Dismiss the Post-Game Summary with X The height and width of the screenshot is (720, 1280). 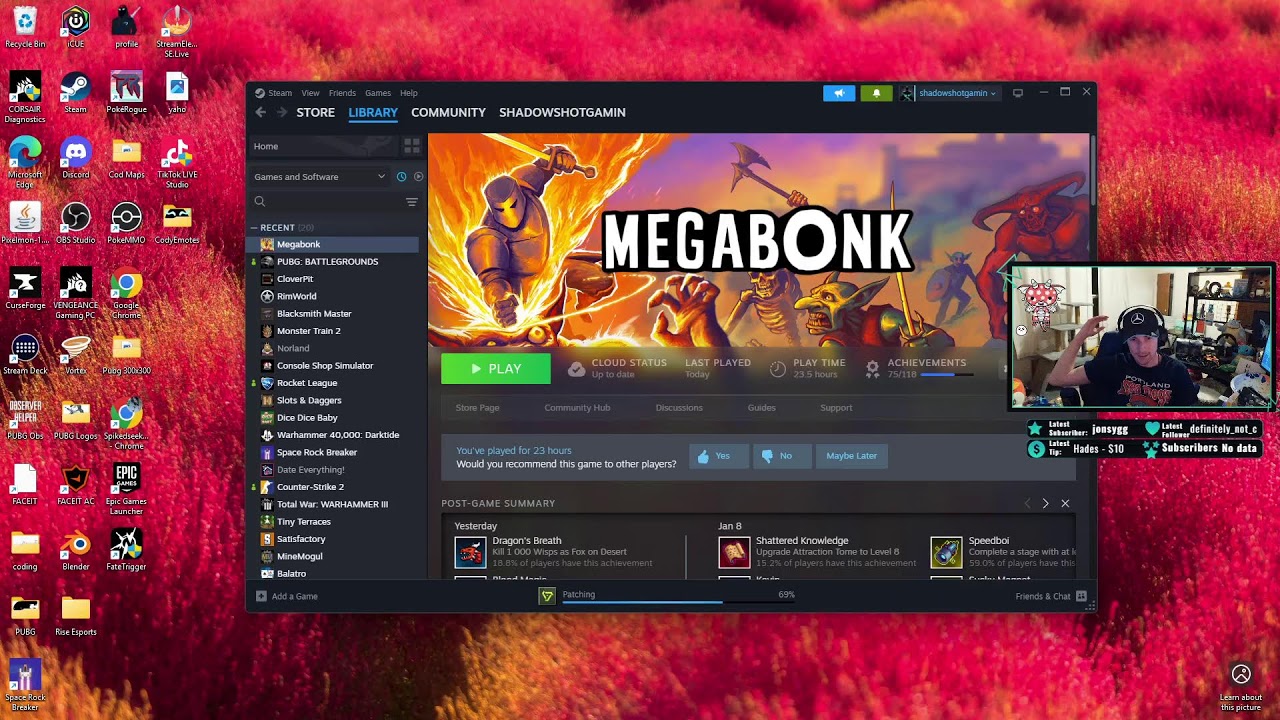click(1065, 503)
